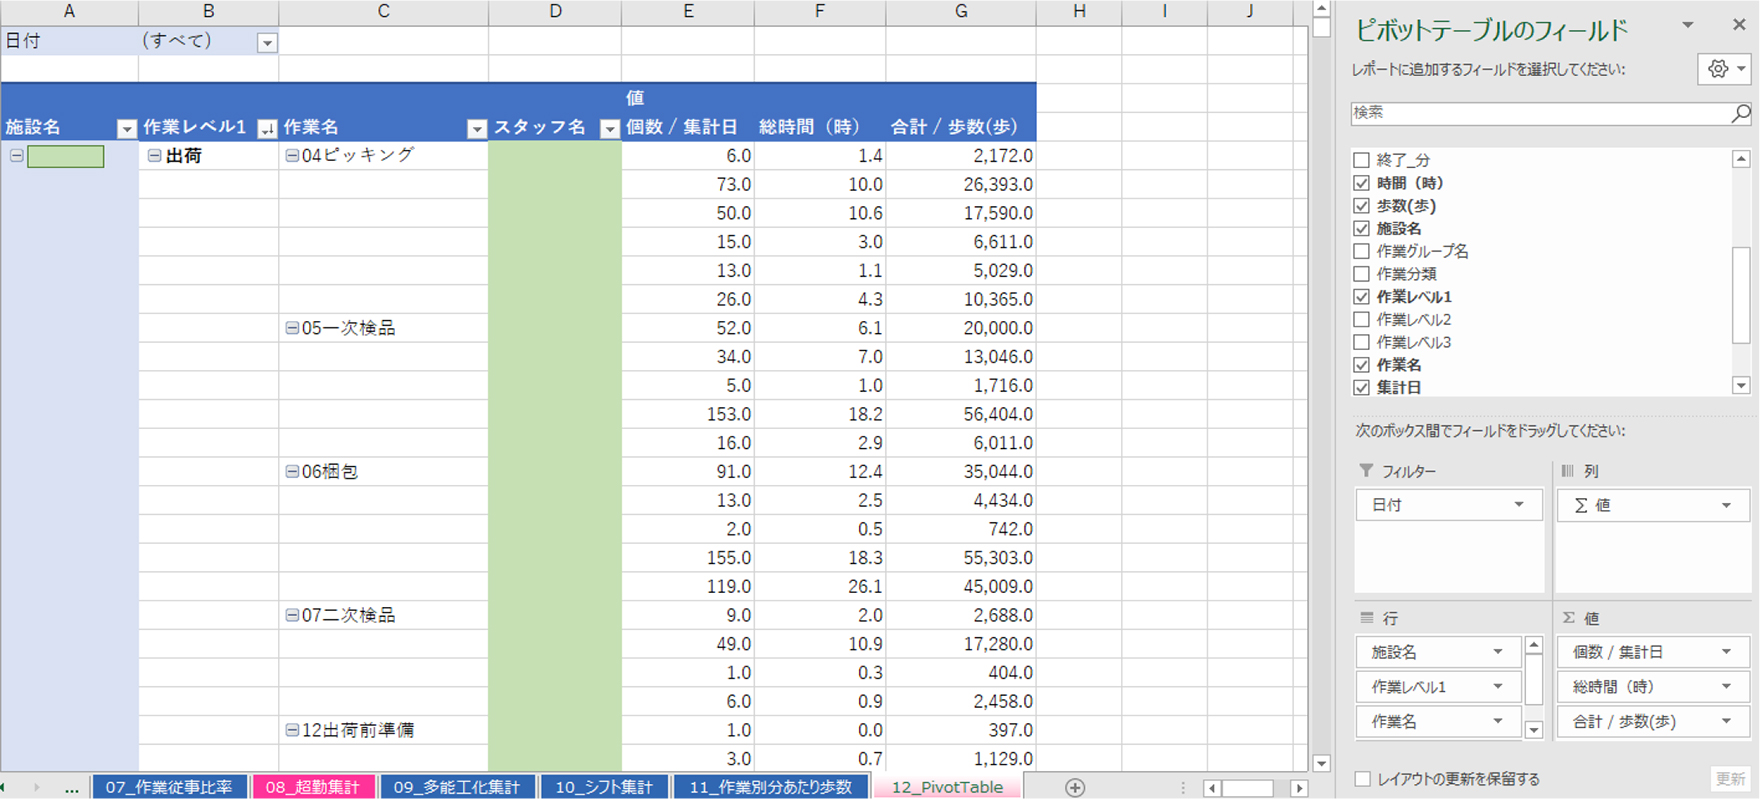Screen dimensions: 1760x799
Task: Click the 更新 update button
Action: point(1730,779)
